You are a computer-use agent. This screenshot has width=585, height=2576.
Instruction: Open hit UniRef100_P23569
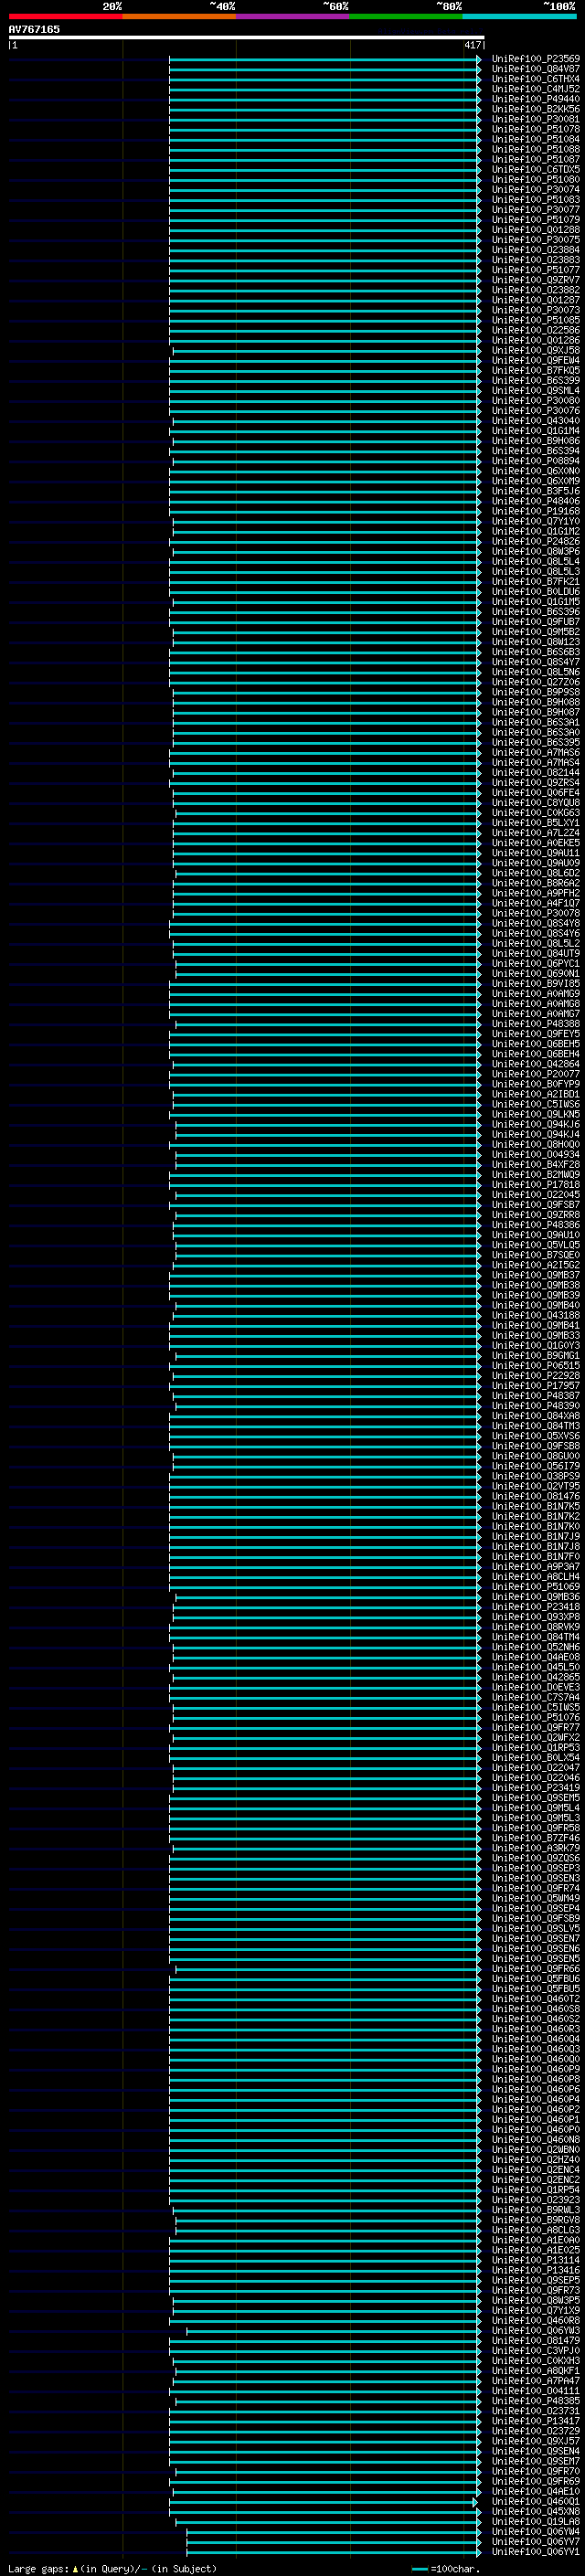(x=535, y=59)
